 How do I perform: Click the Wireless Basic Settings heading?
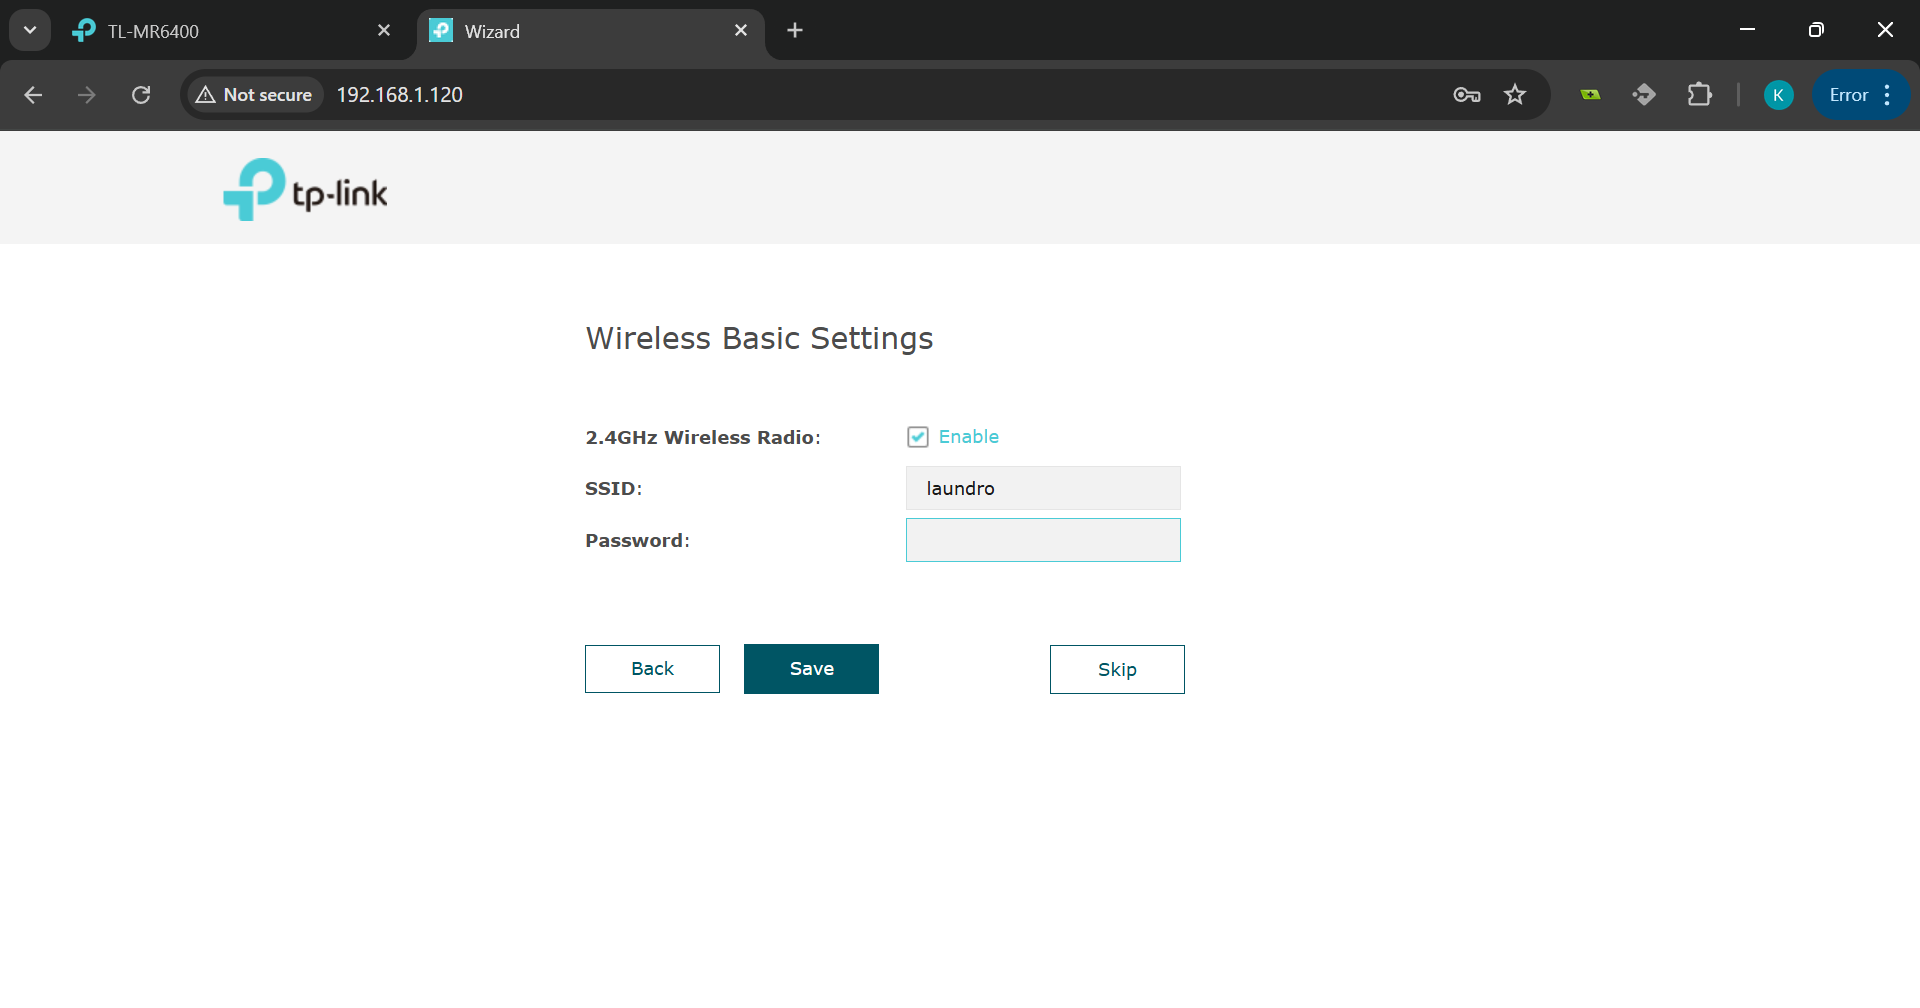coord(759,338)
